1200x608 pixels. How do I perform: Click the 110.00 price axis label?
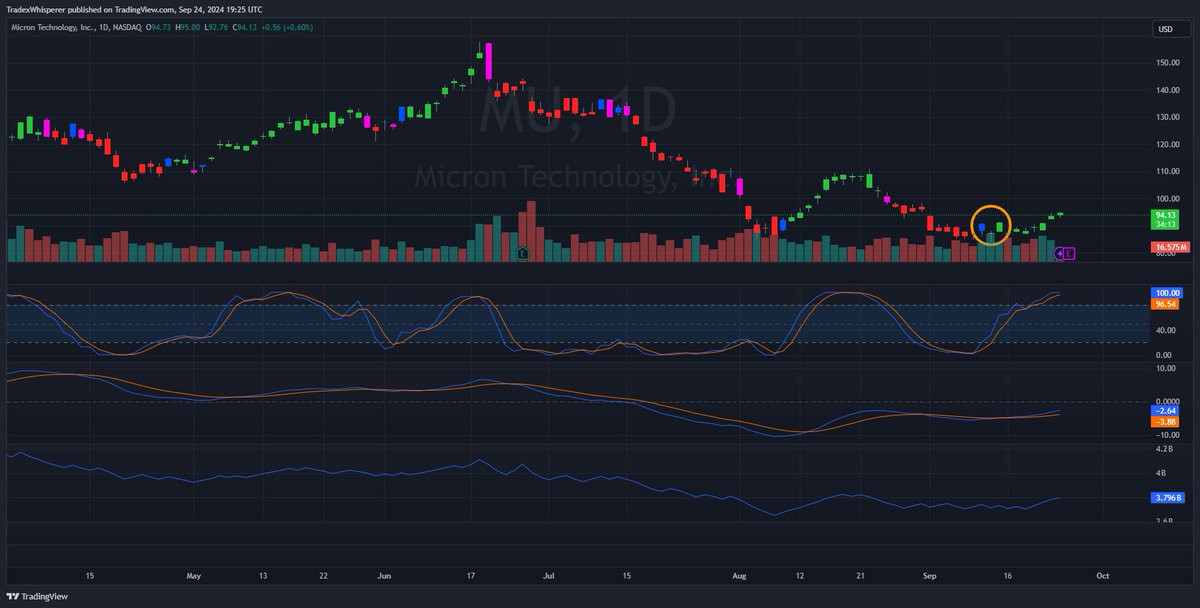(x=1167, y=171)
